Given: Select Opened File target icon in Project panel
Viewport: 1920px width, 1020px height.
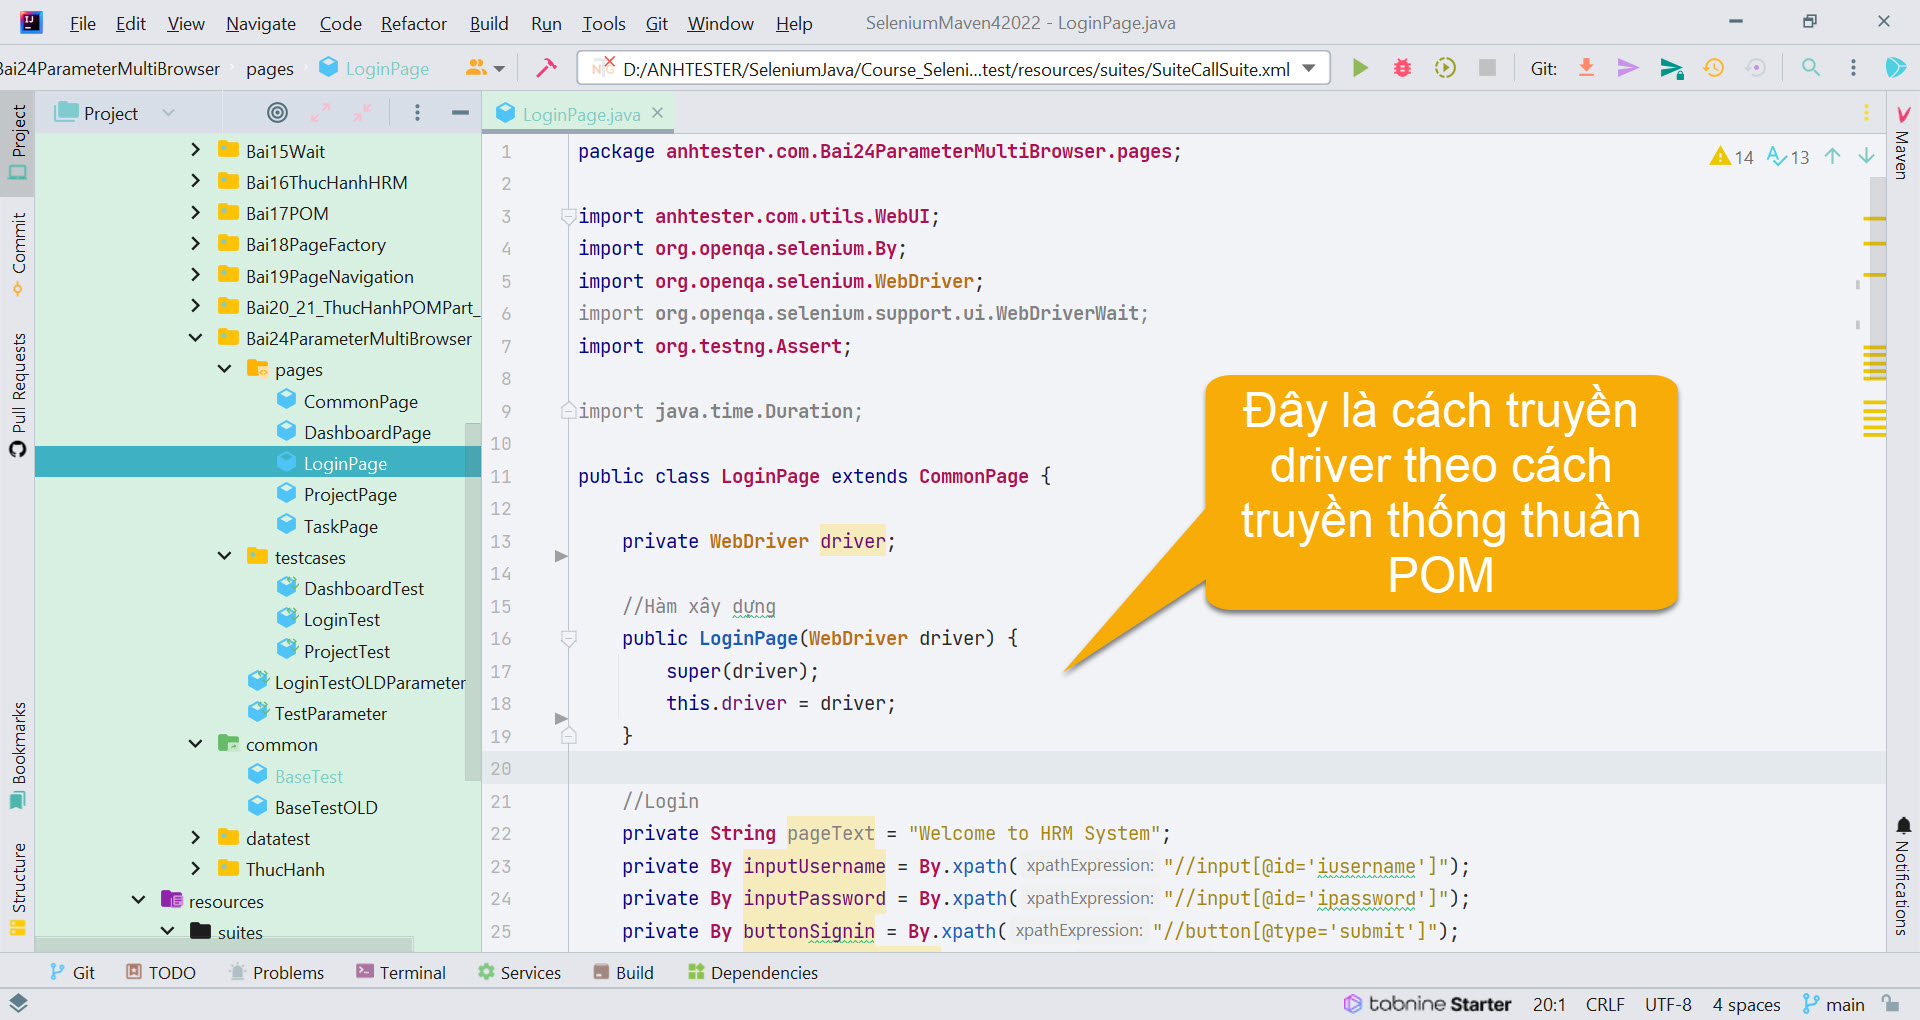Looking at the screenshot, I should (277, 113).
